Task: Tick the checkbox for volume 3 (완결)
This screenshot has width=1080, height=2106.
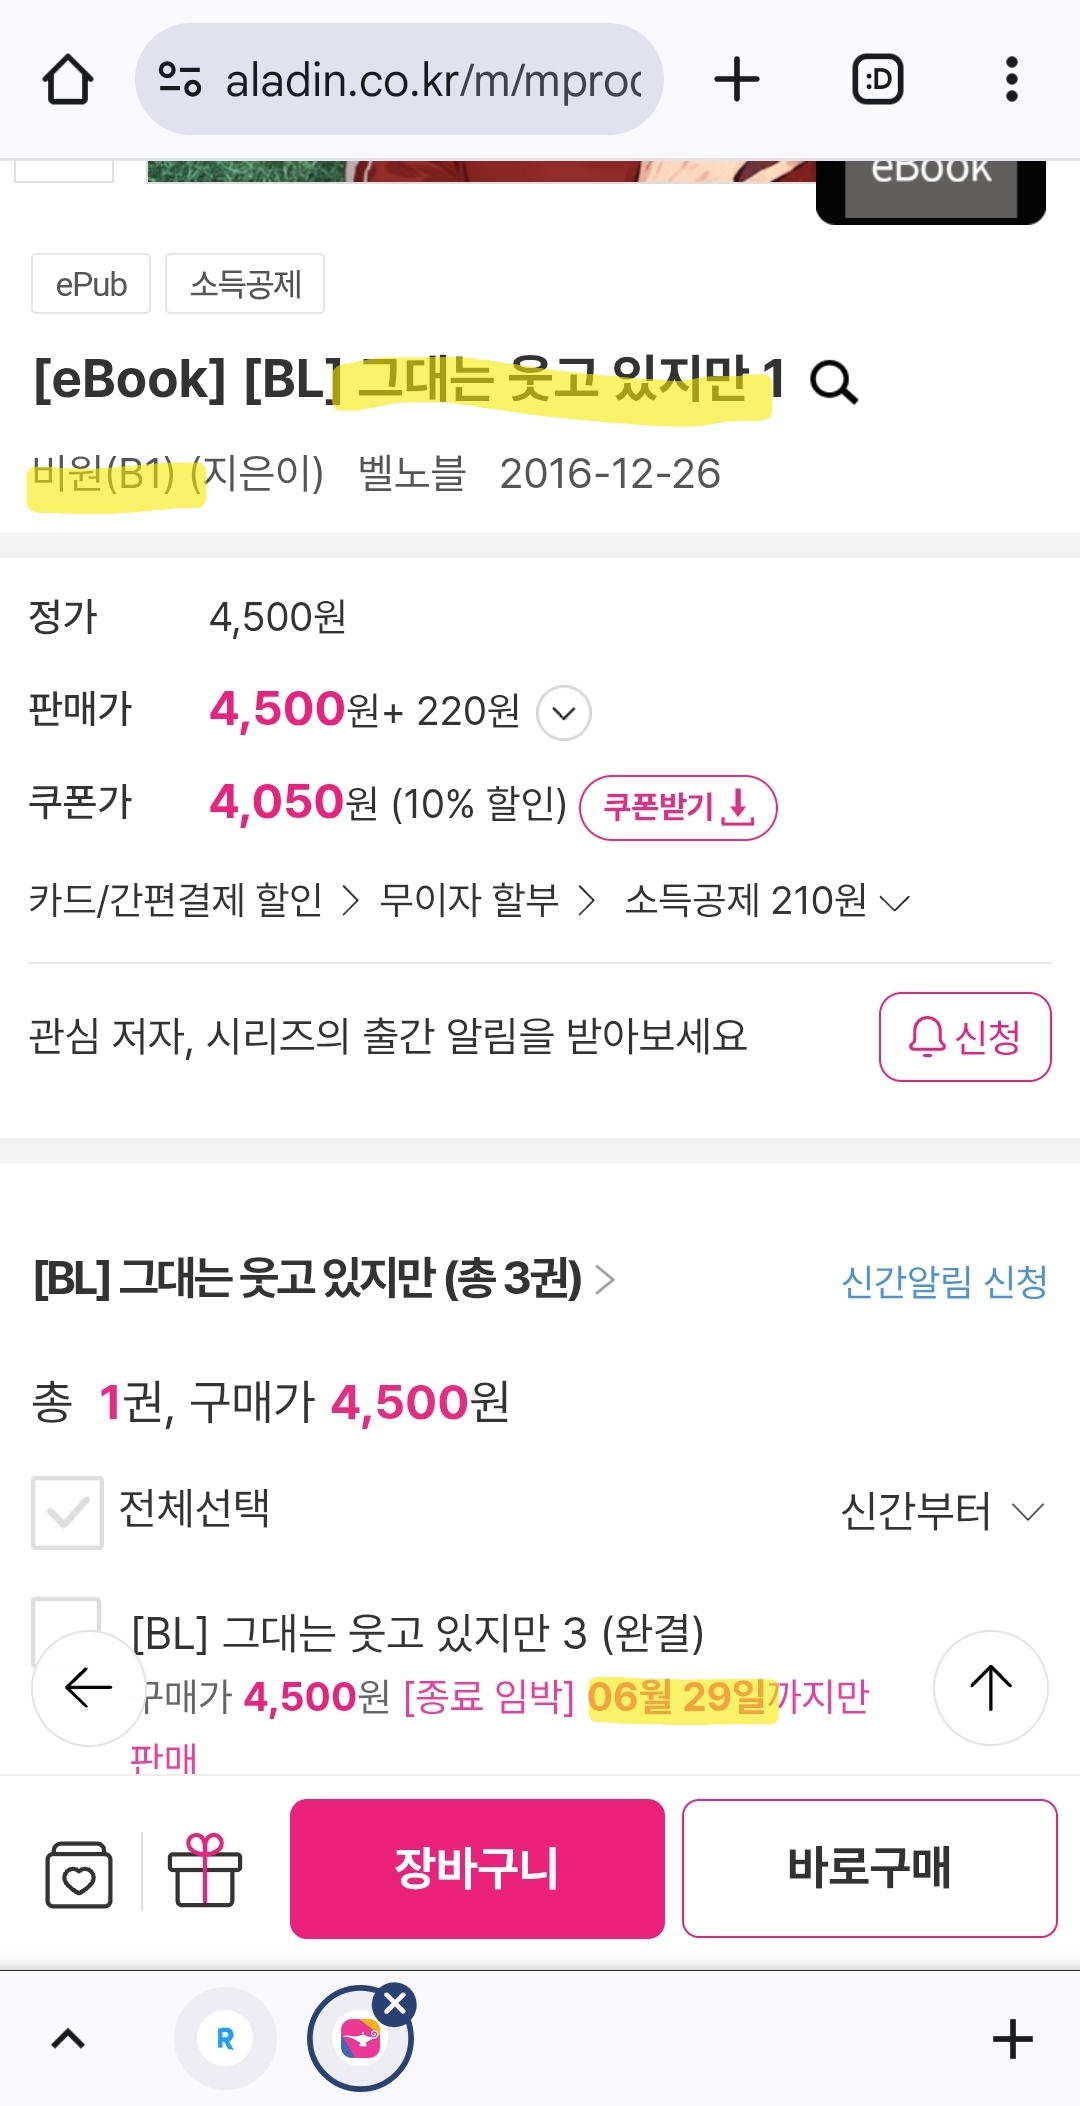Action: (66, 1620)
